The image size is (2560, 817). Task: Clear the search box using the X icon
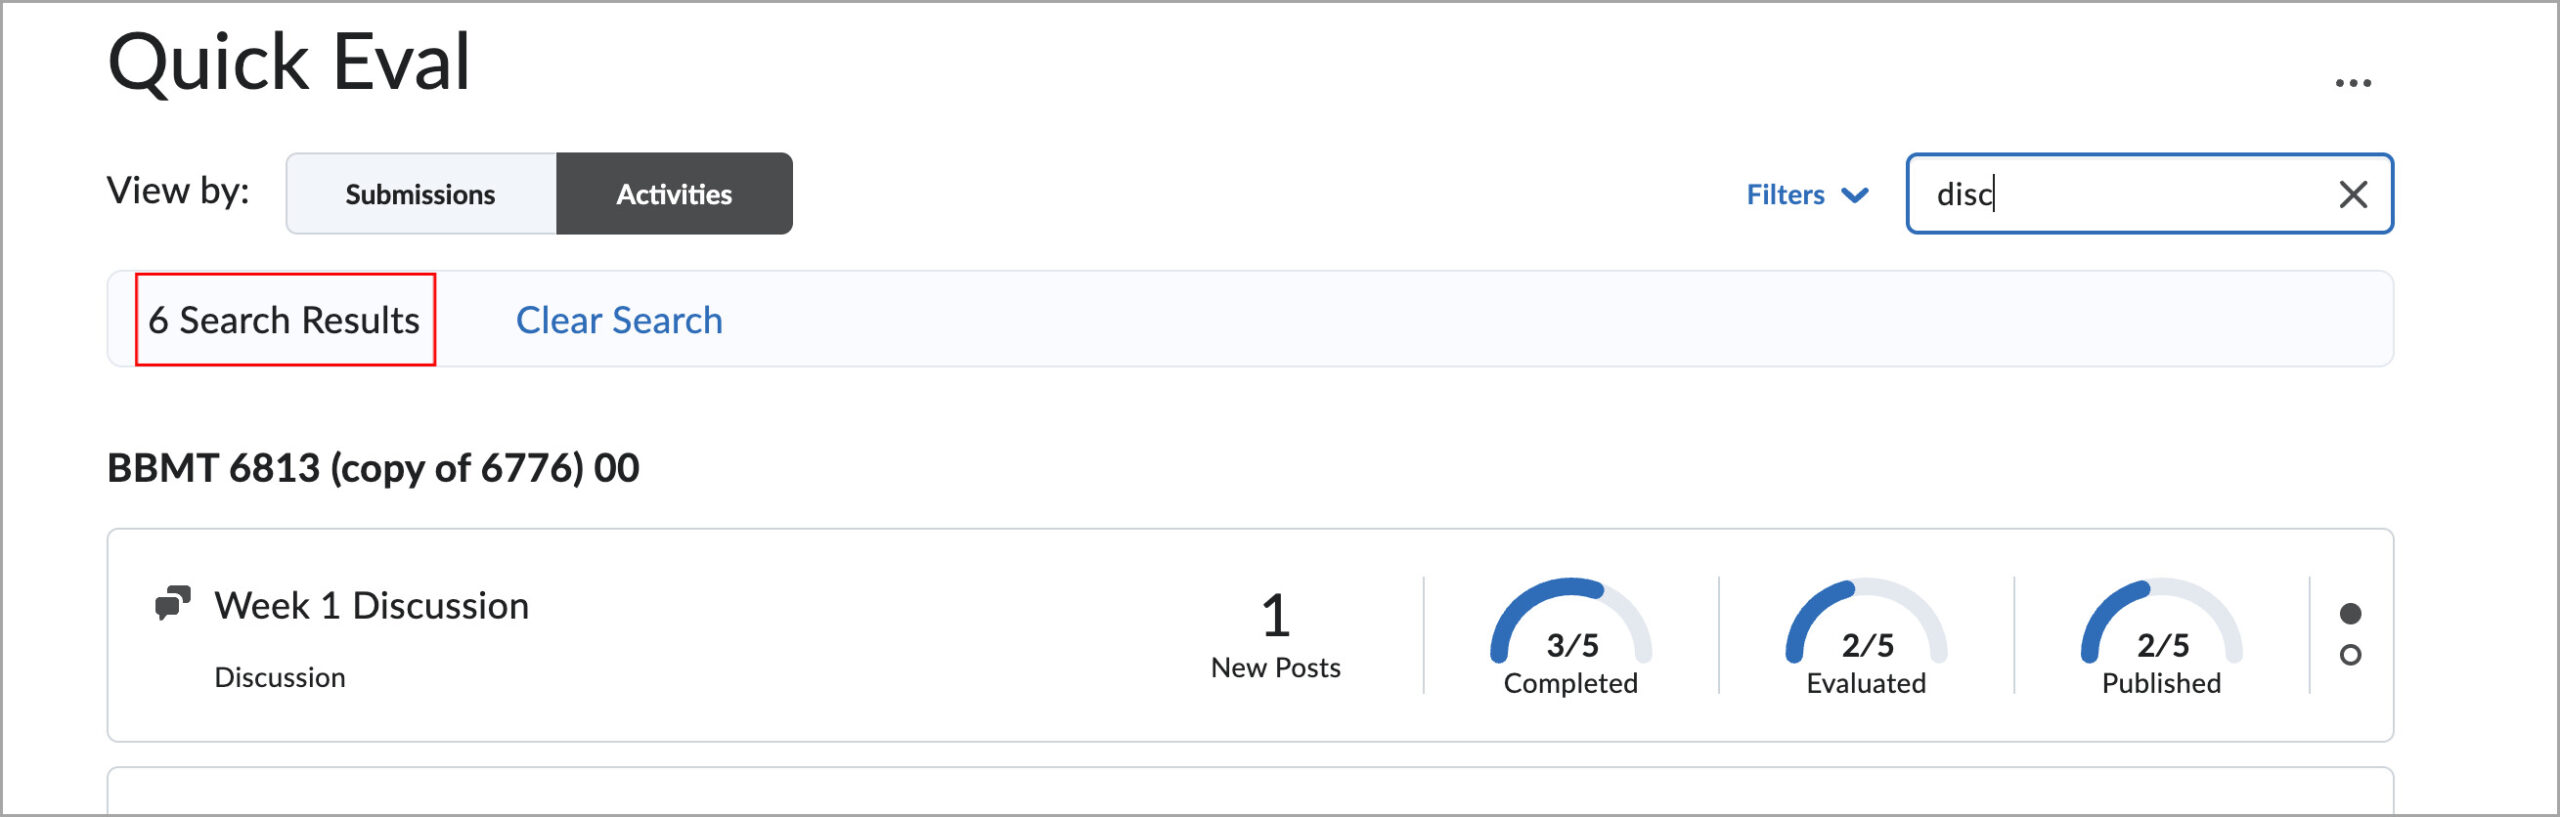2355,194
